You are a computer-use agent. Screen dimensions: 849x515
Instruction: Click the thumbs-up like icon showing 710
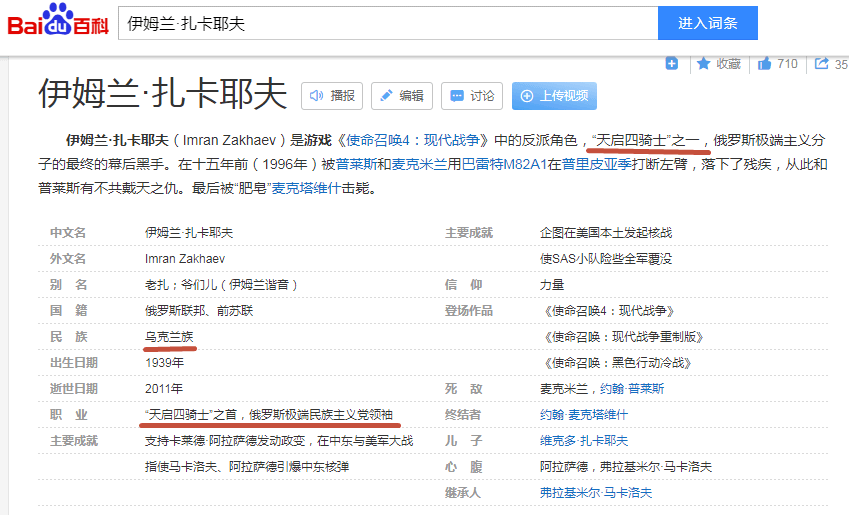tap(765, 64)
